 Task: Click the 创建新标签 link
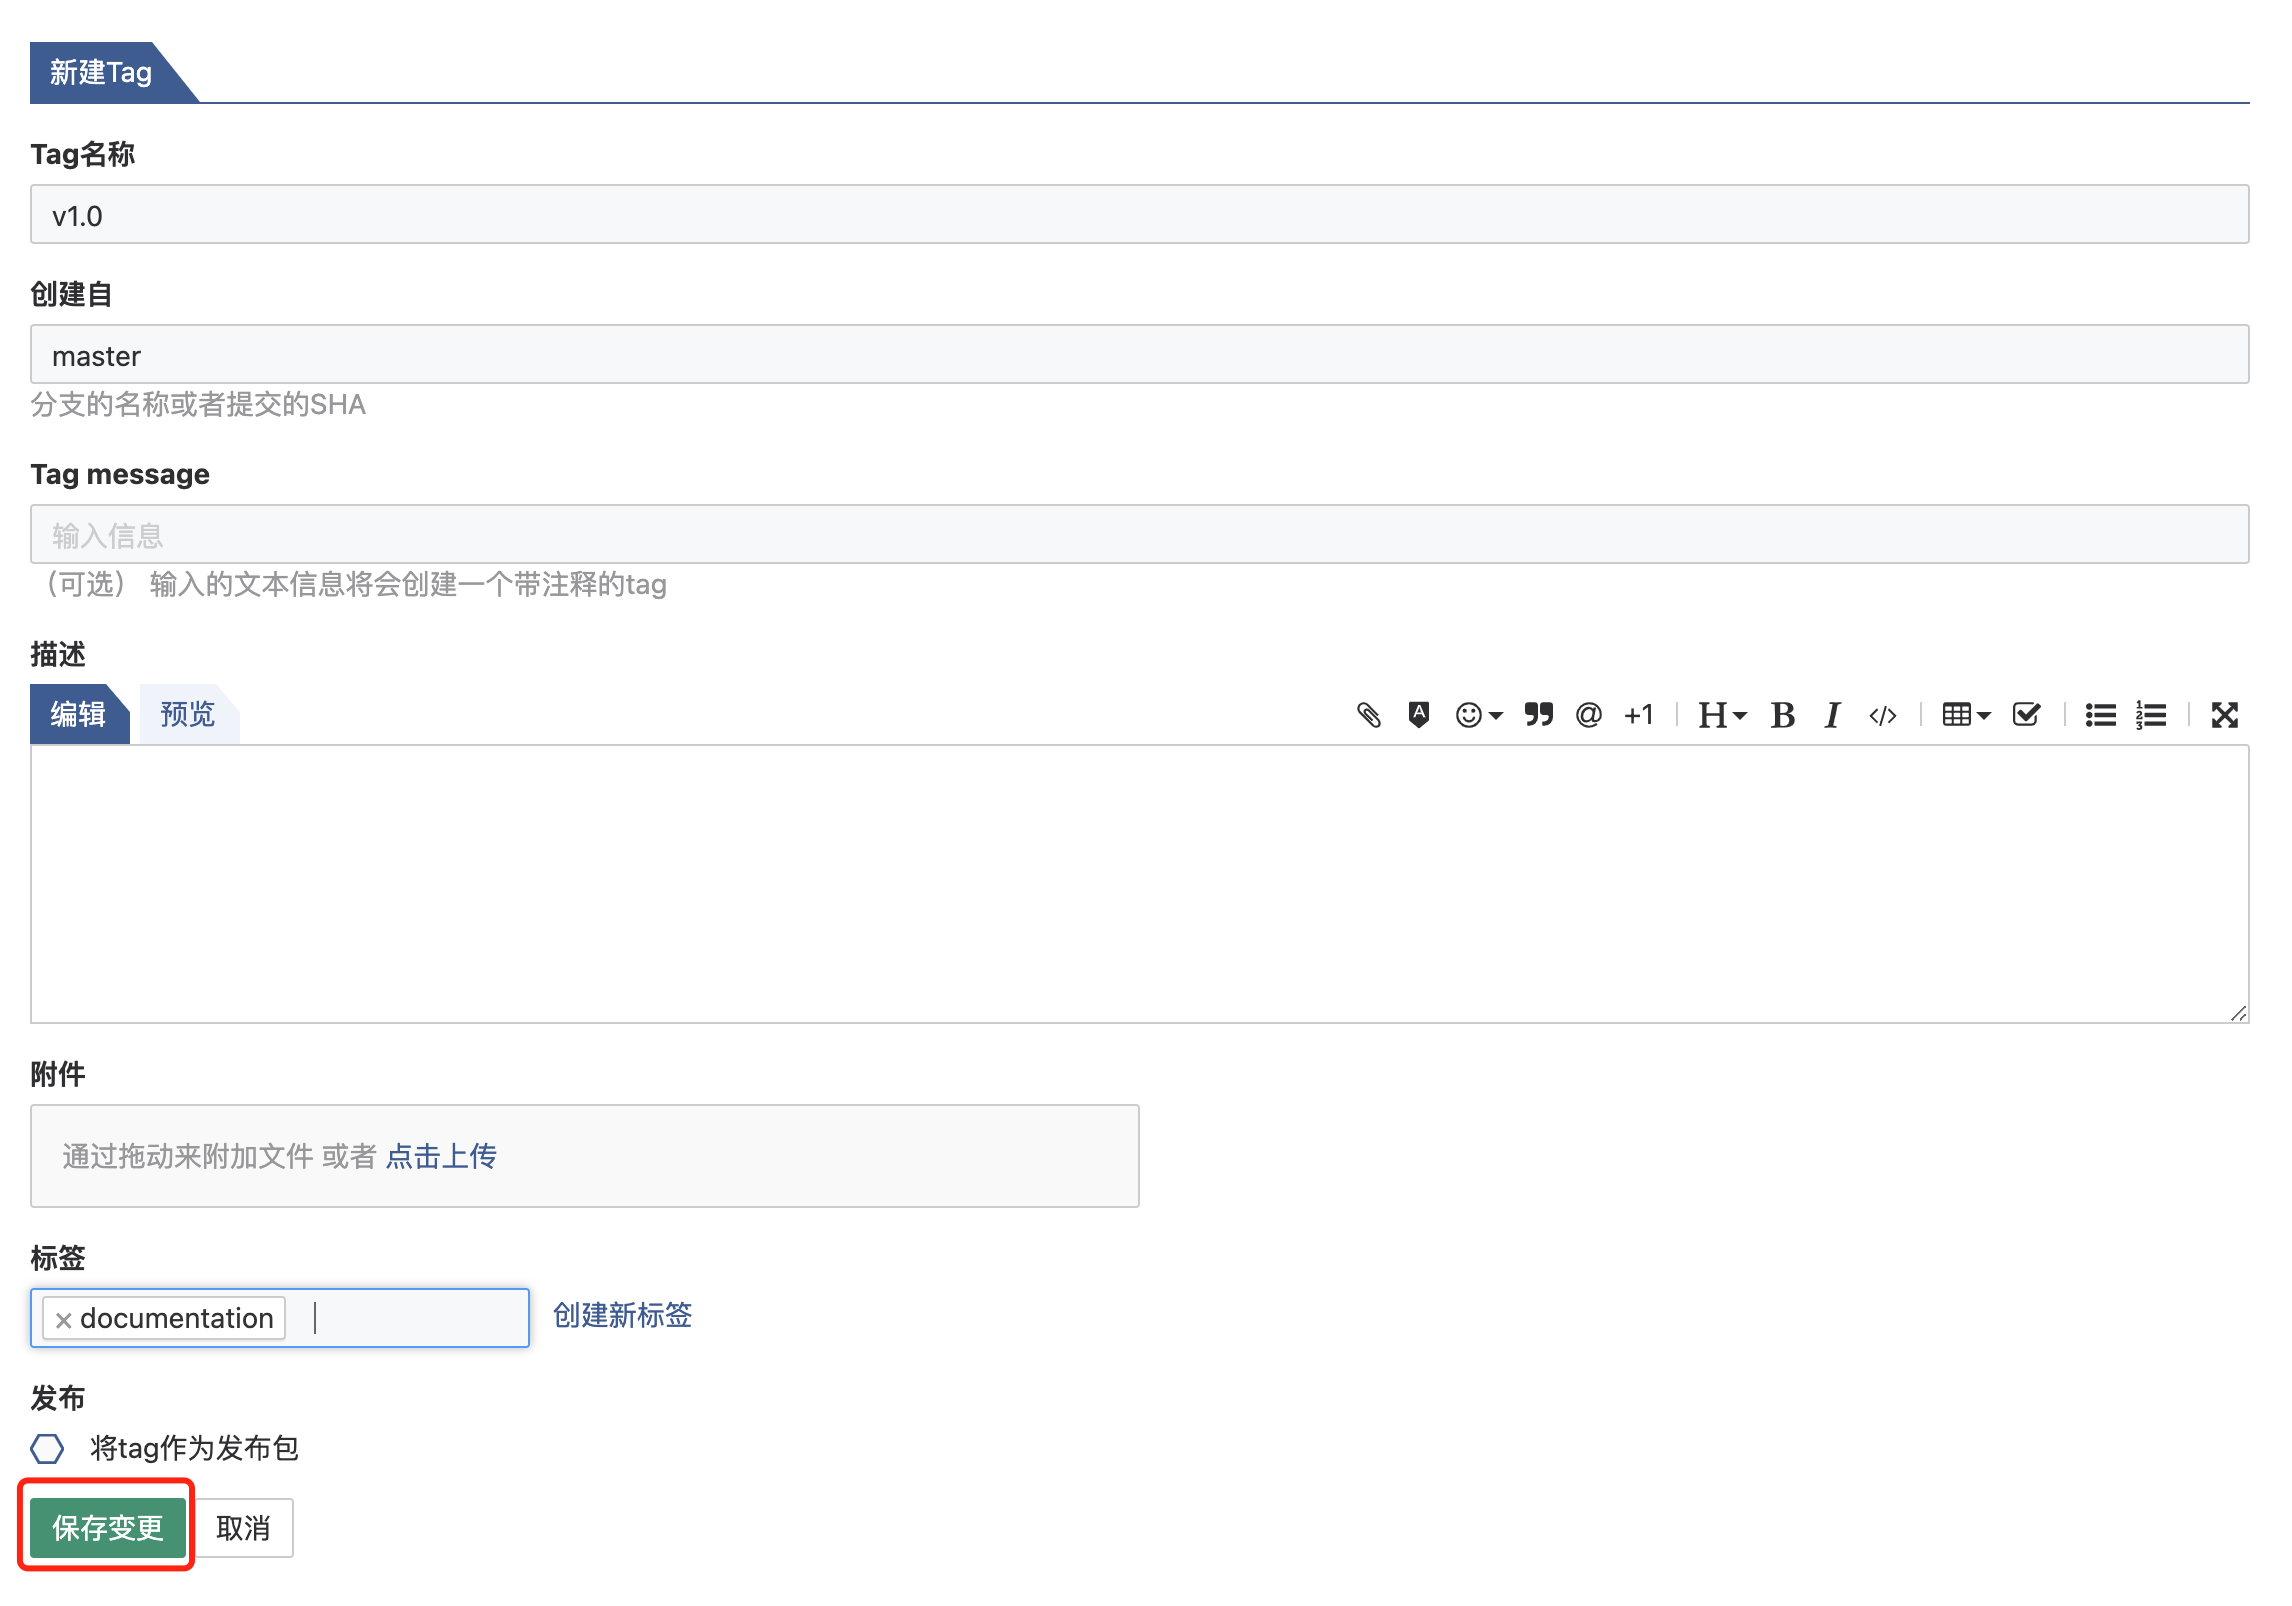622,1315
